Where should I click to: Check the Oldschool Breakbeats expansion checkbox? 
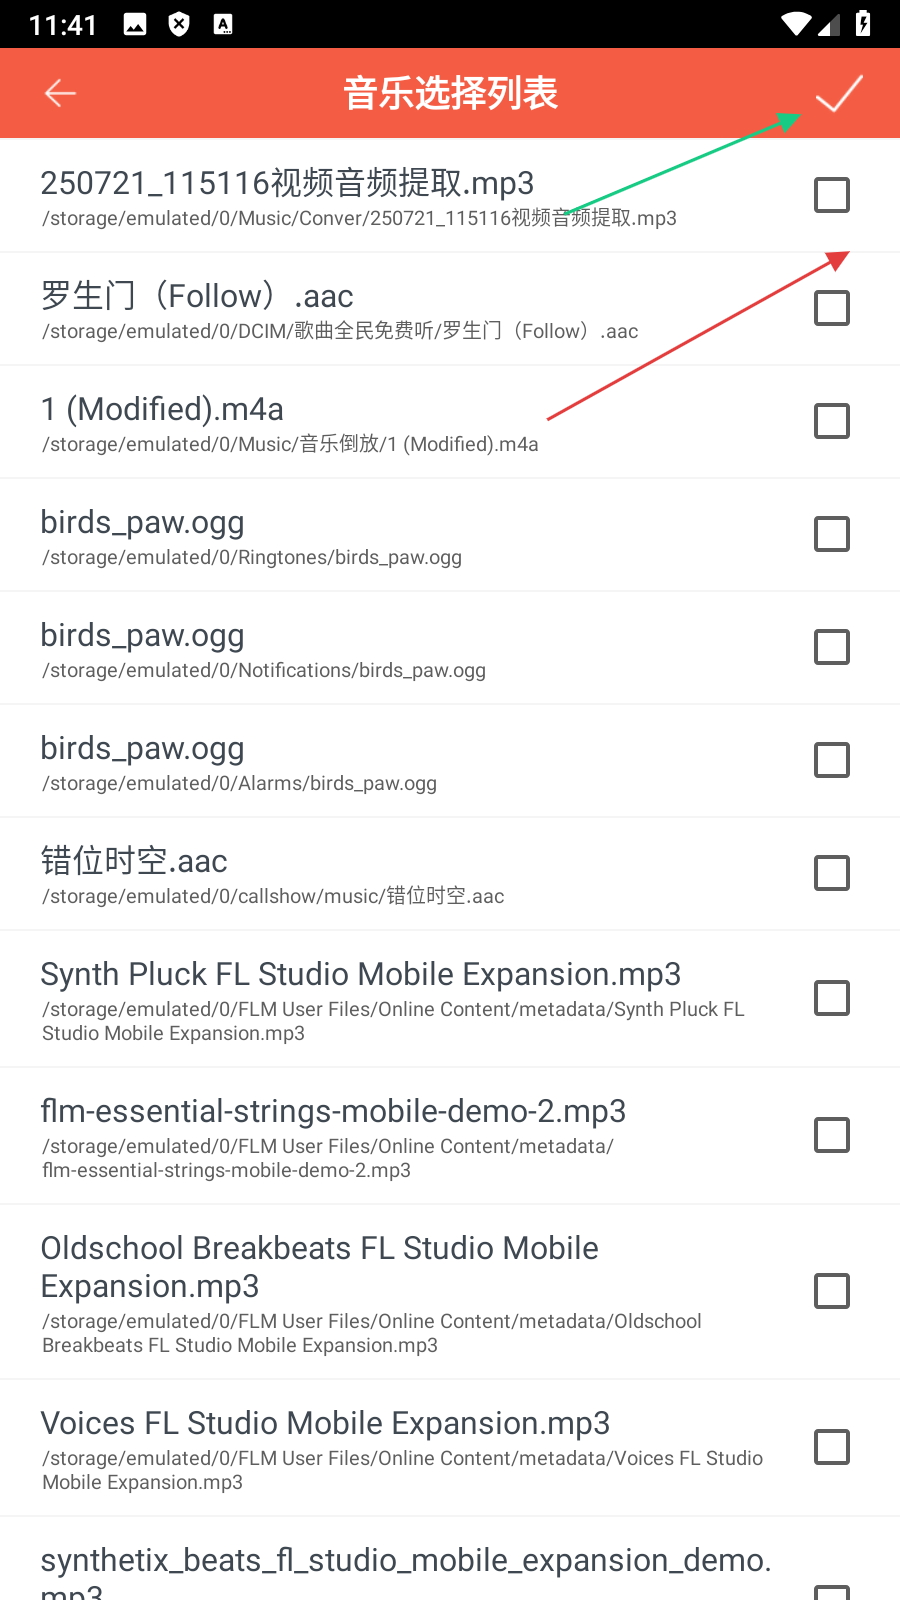[831, 1291]
